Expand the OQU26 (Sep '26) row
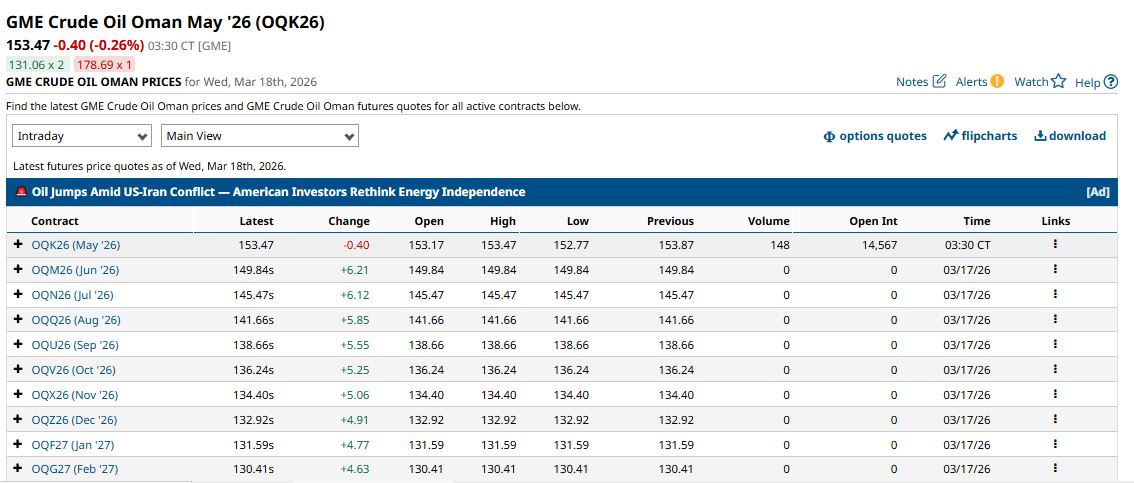Image resolution: width=1134 pixels, height=483 pixels. point(18,344)
